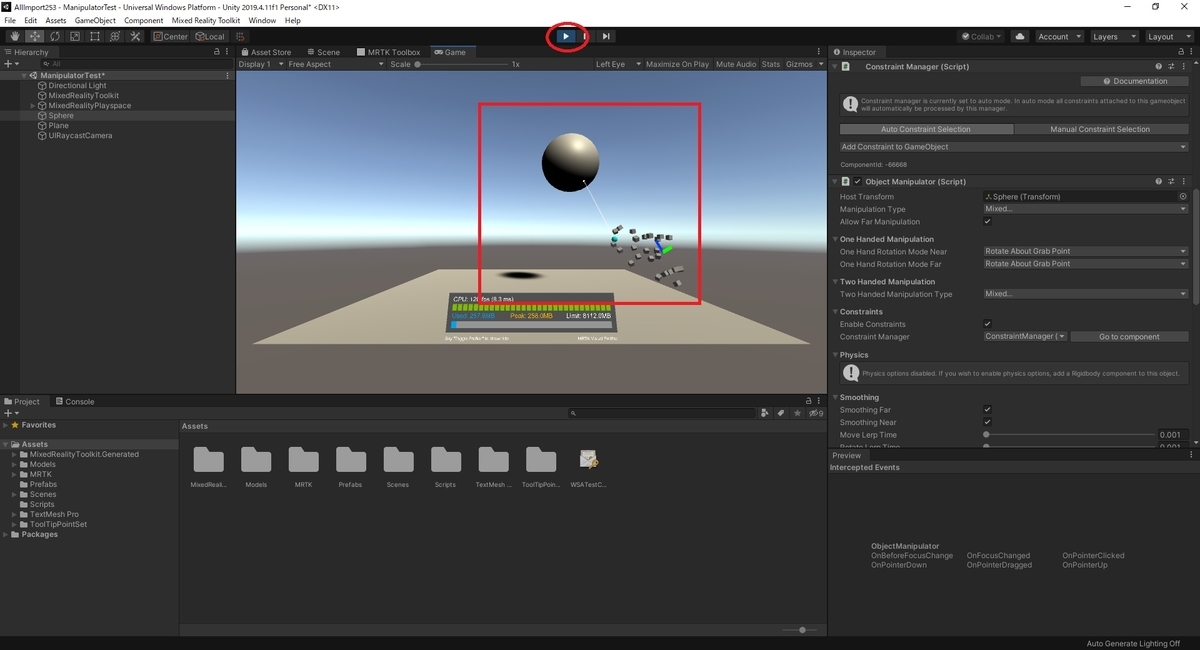This screenshot has height=650, width=1200.
Task: Select the Rect tool in toolbar
Action: click(94, 37)
